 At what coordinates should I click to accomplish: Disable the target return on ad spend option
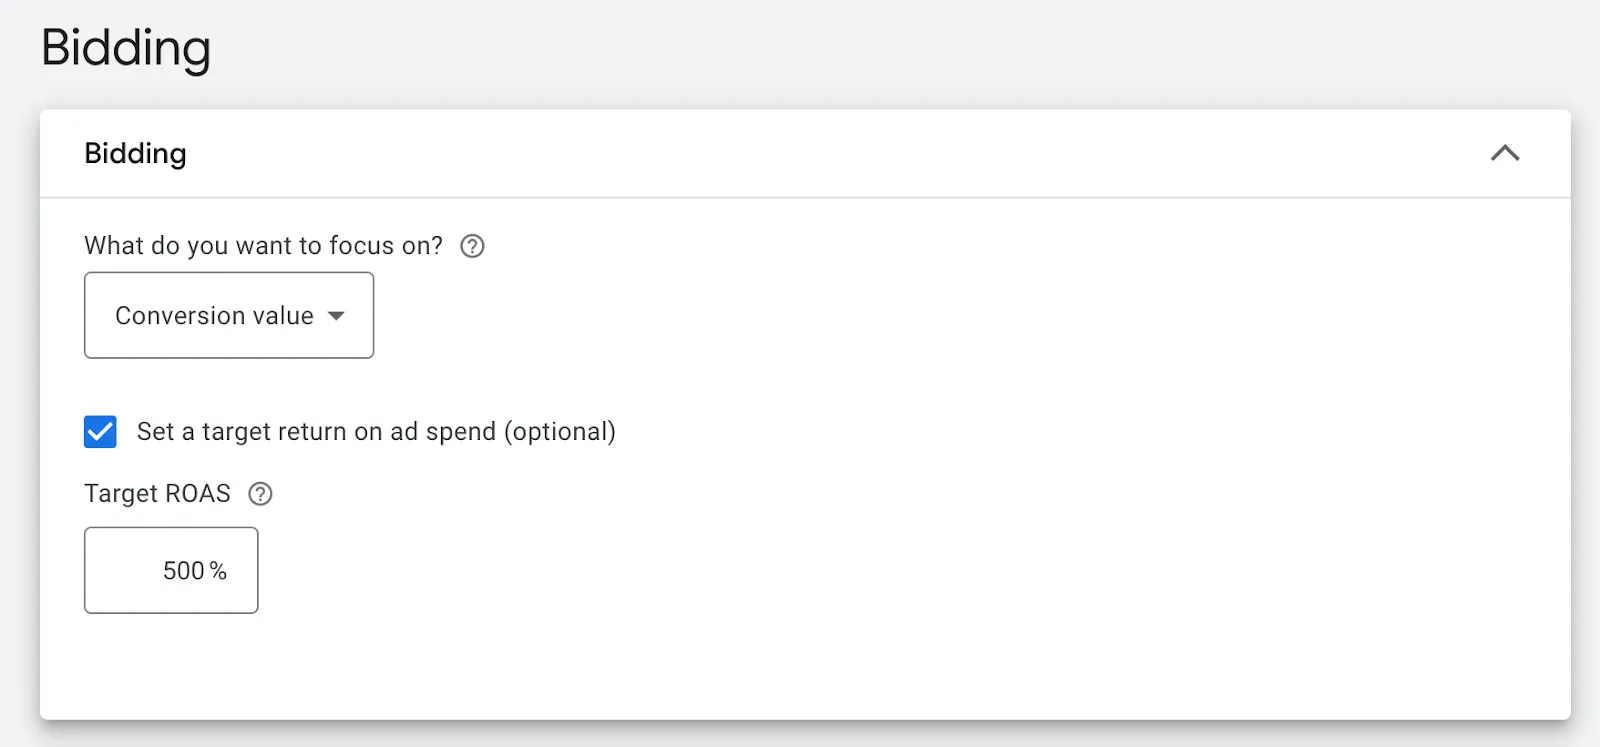point(99,431)
